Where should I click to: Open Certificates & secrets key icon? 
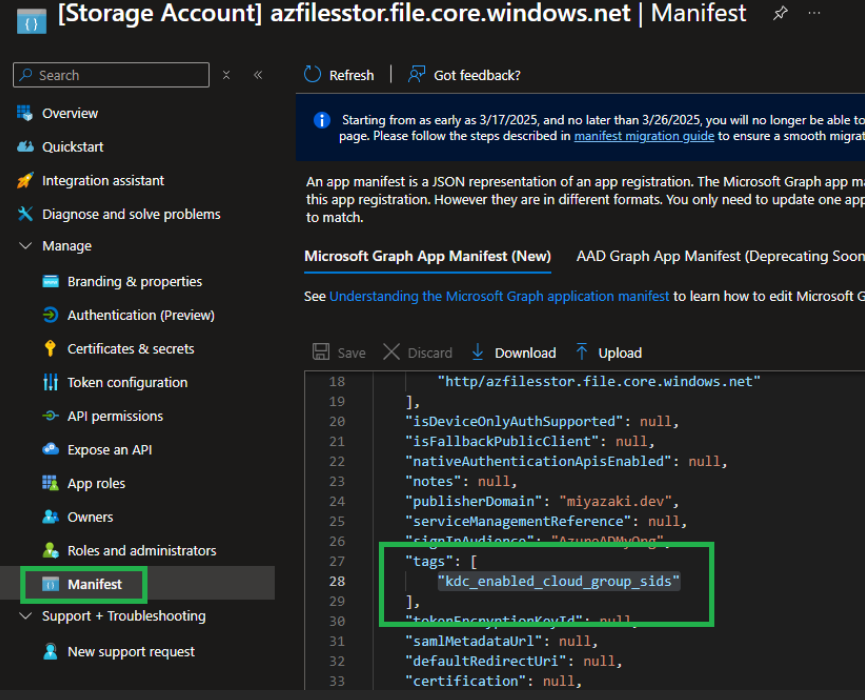tap(50, 349)
